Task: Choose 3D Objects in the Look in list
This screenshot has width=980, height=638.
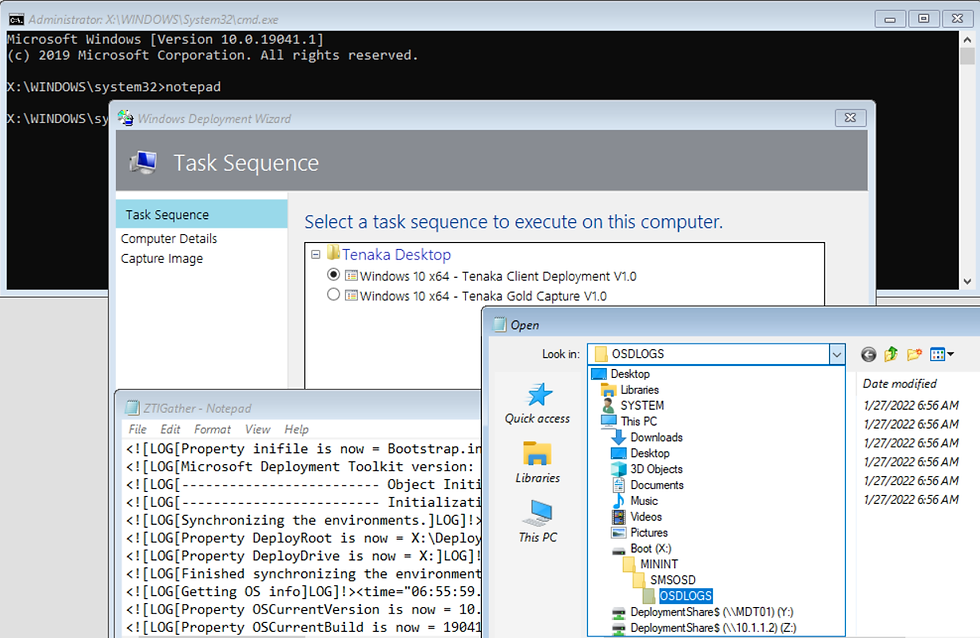Action: point(656,469)
